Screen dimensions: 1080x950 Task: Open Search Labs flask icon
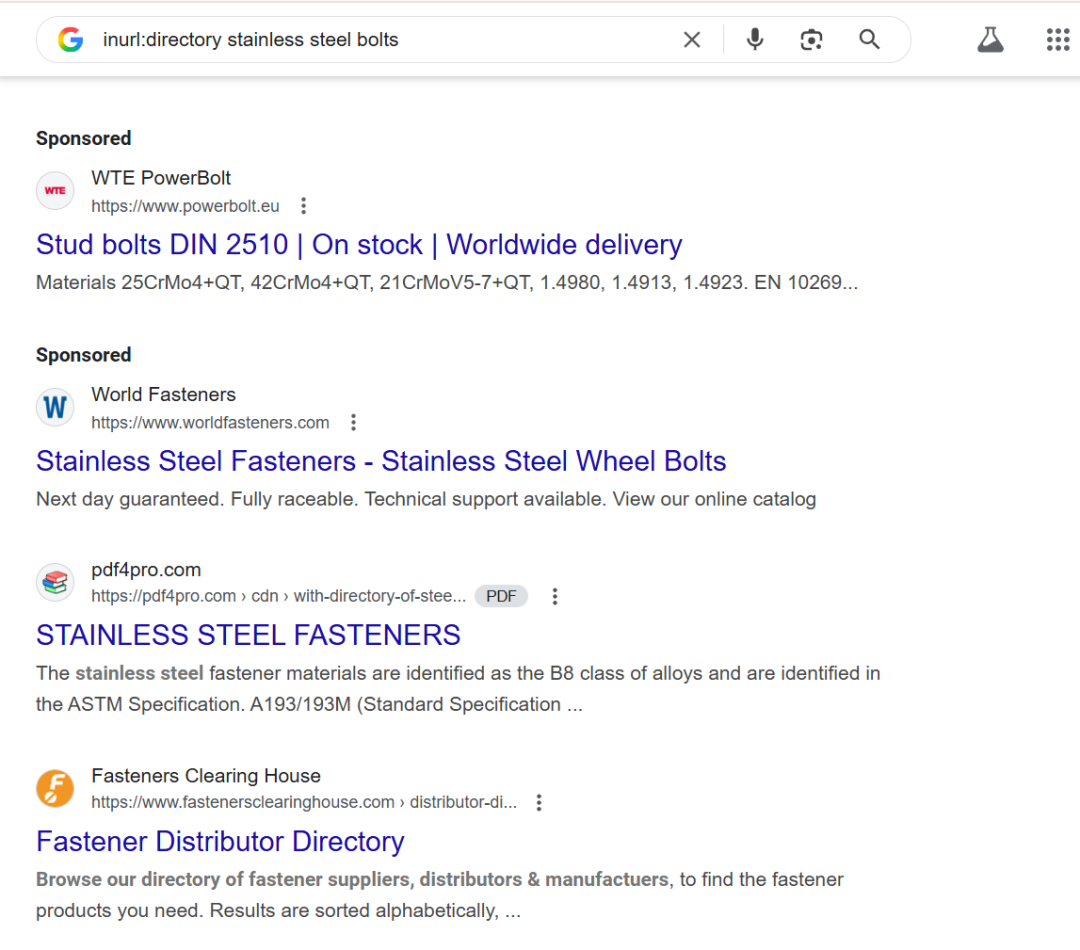click(x=990, y=40)
